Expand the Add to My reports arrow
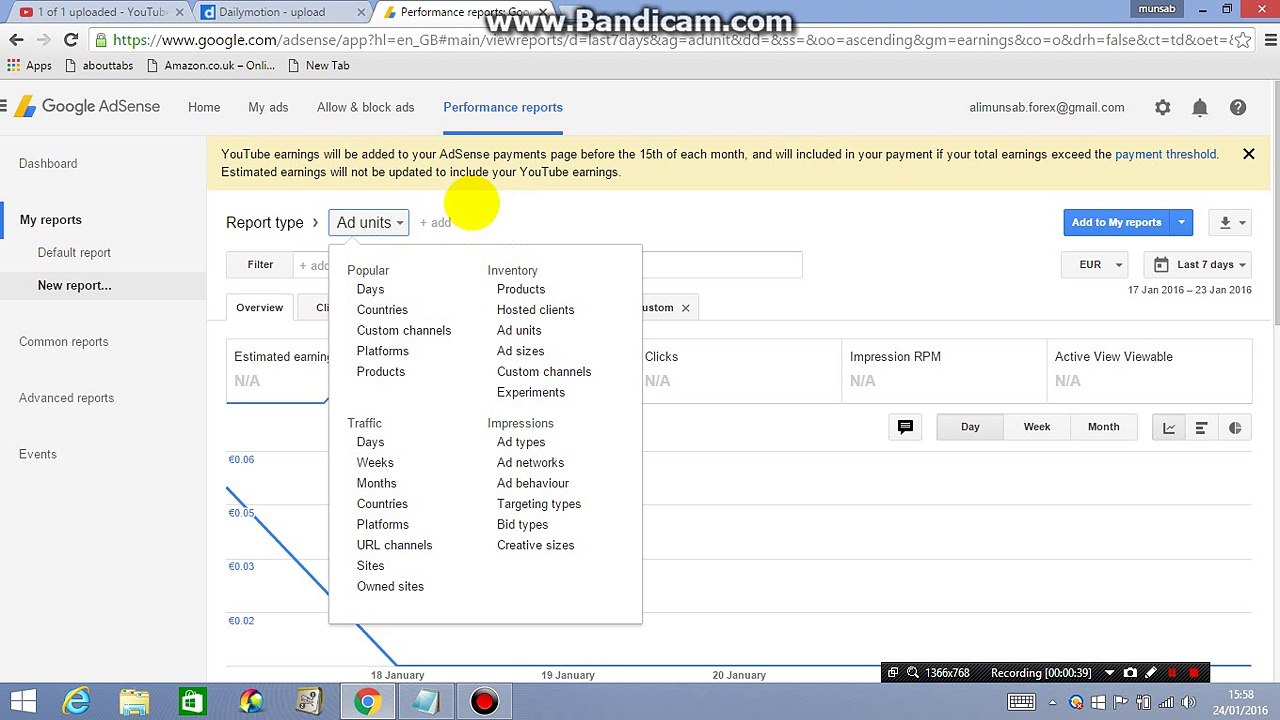 1181,223
